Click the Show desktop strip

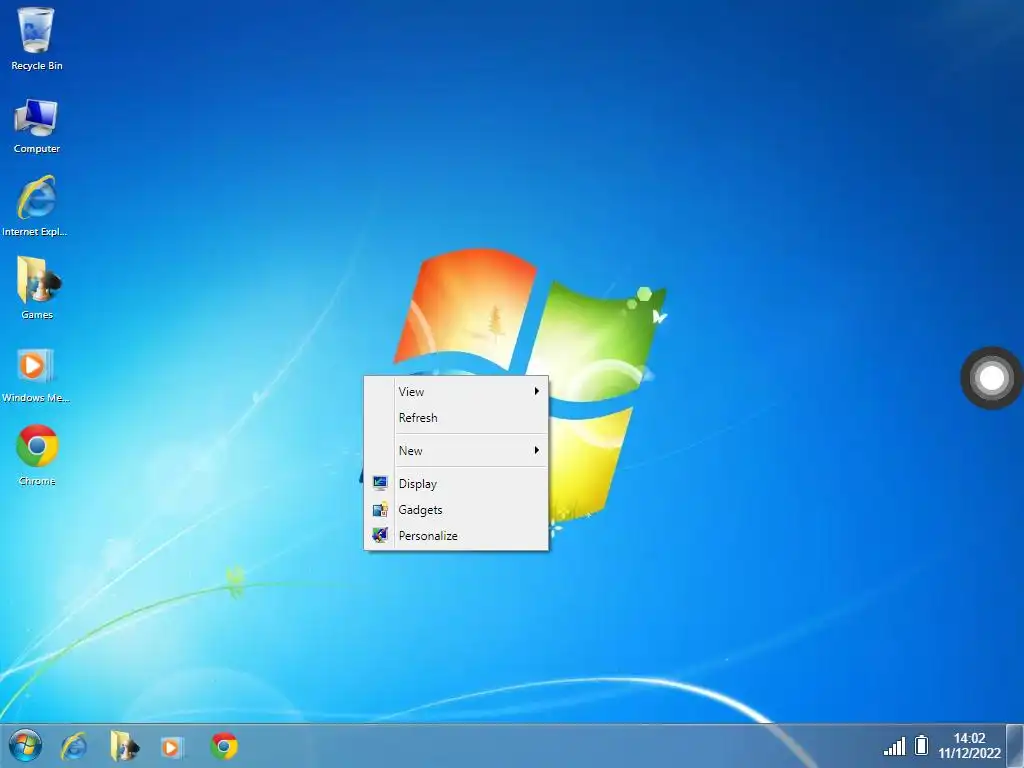[1016, 746]
